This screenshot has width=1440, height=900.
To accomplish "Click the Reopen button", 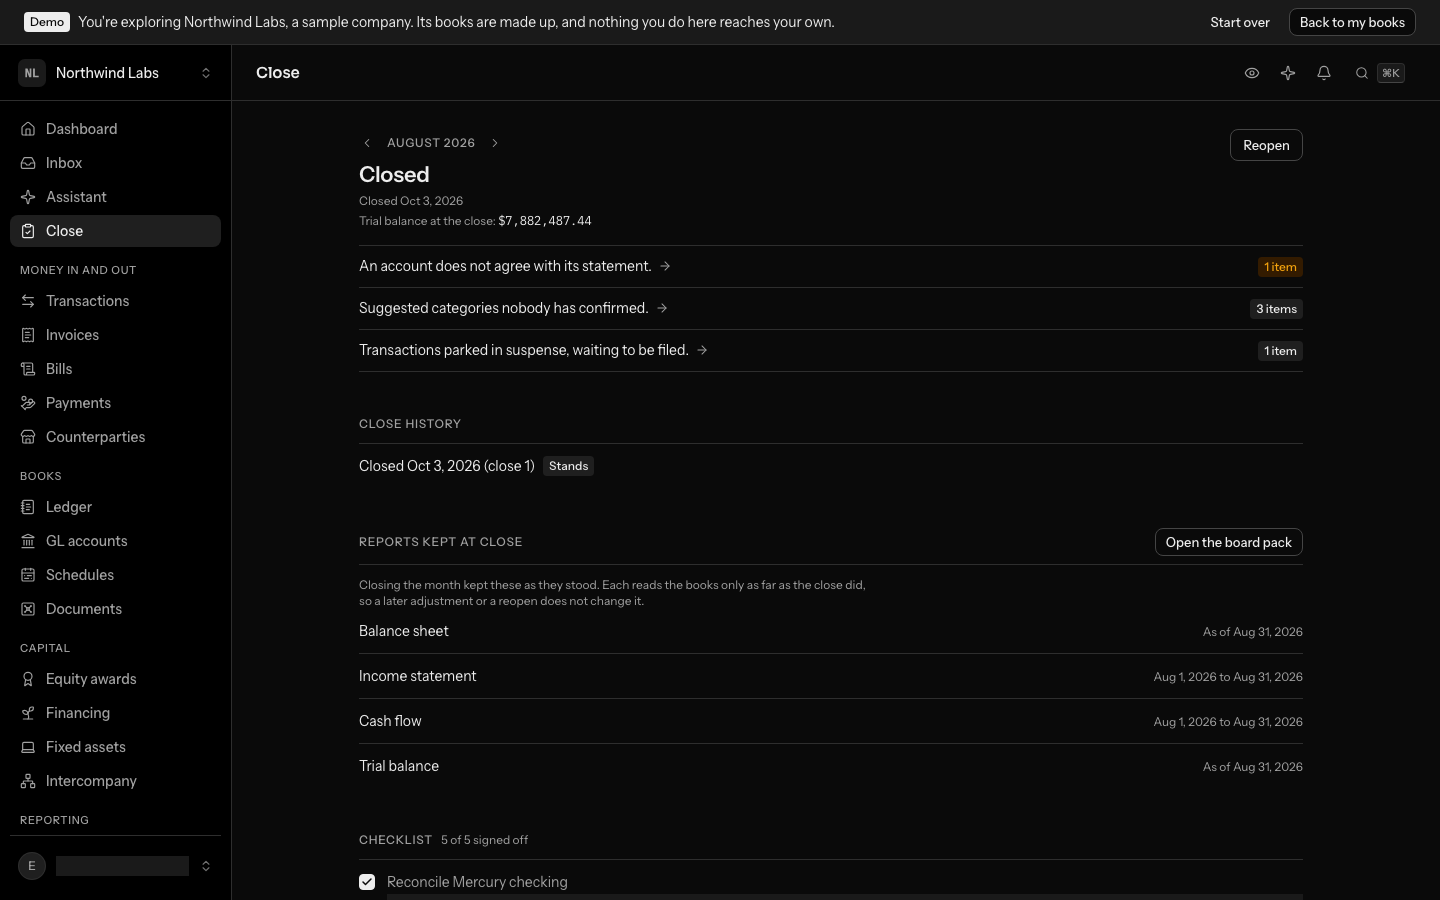I will pyautogui.click(x=1266, y=145).
